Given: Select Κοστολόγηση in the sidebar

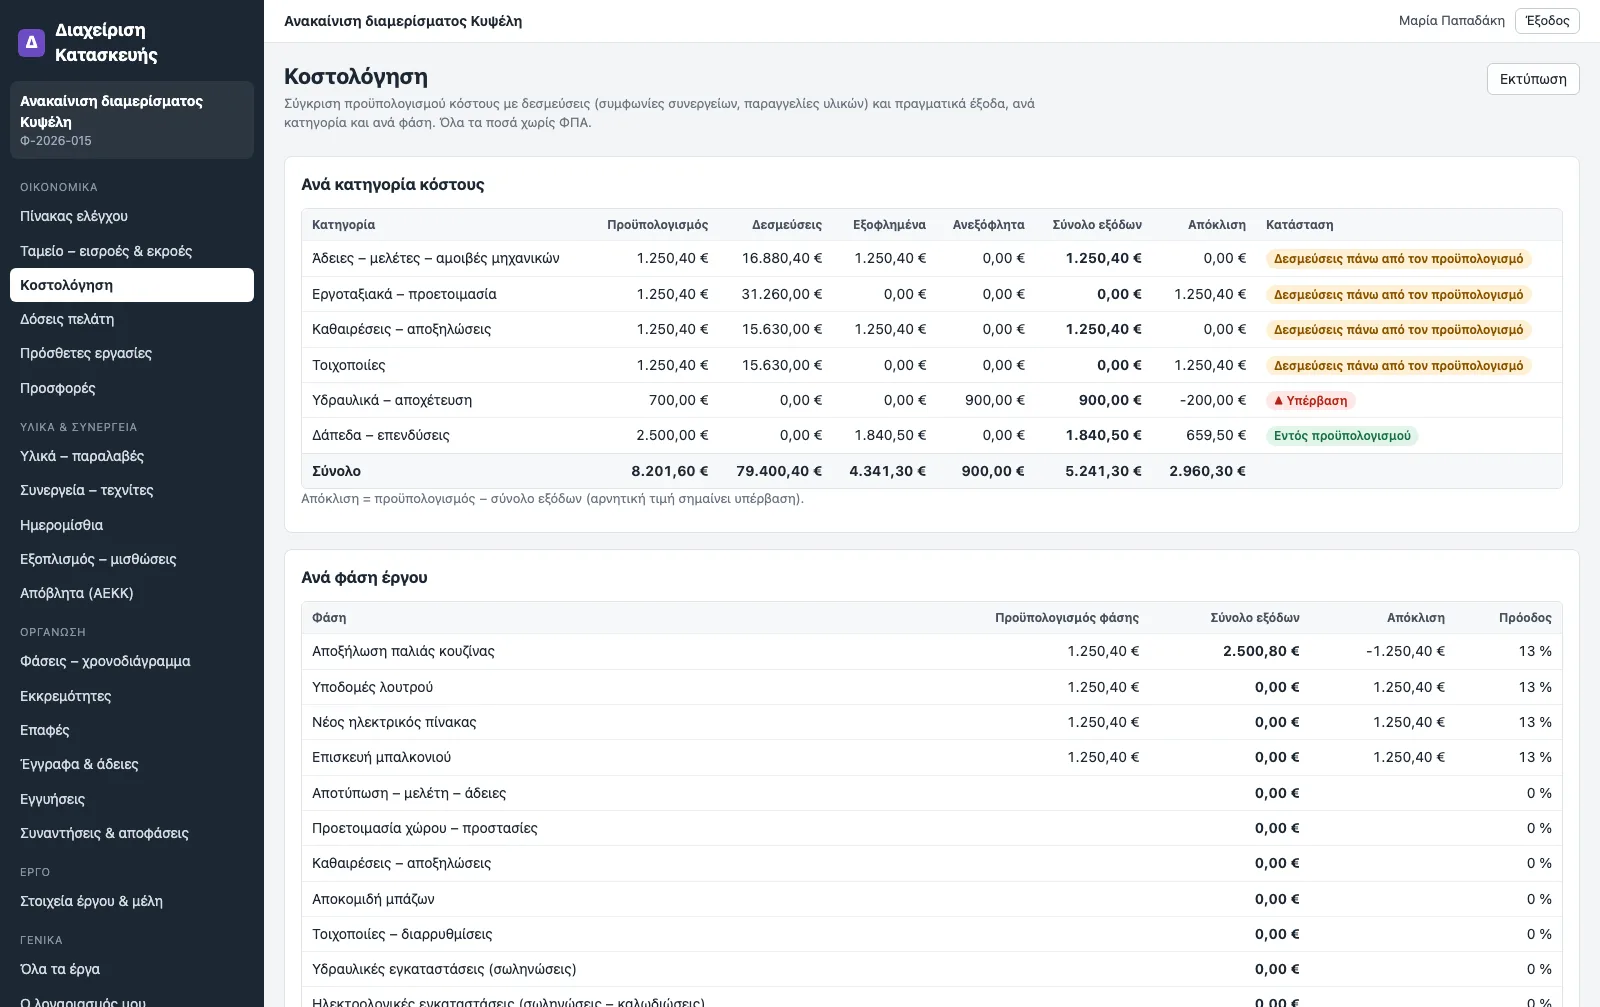Looking at the screenshot, I should pos(132,285).
